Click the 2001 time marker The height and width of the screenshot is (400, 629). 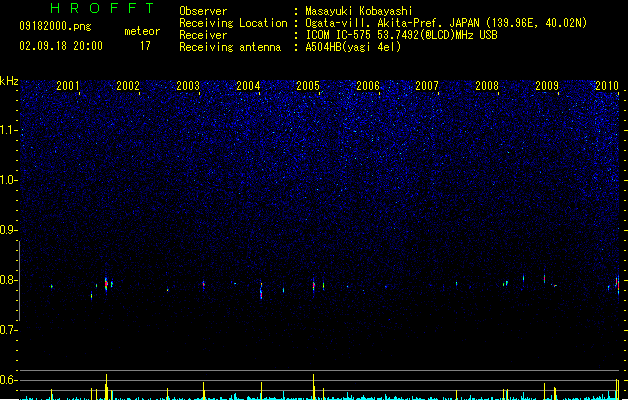click(x=68, y=86)
